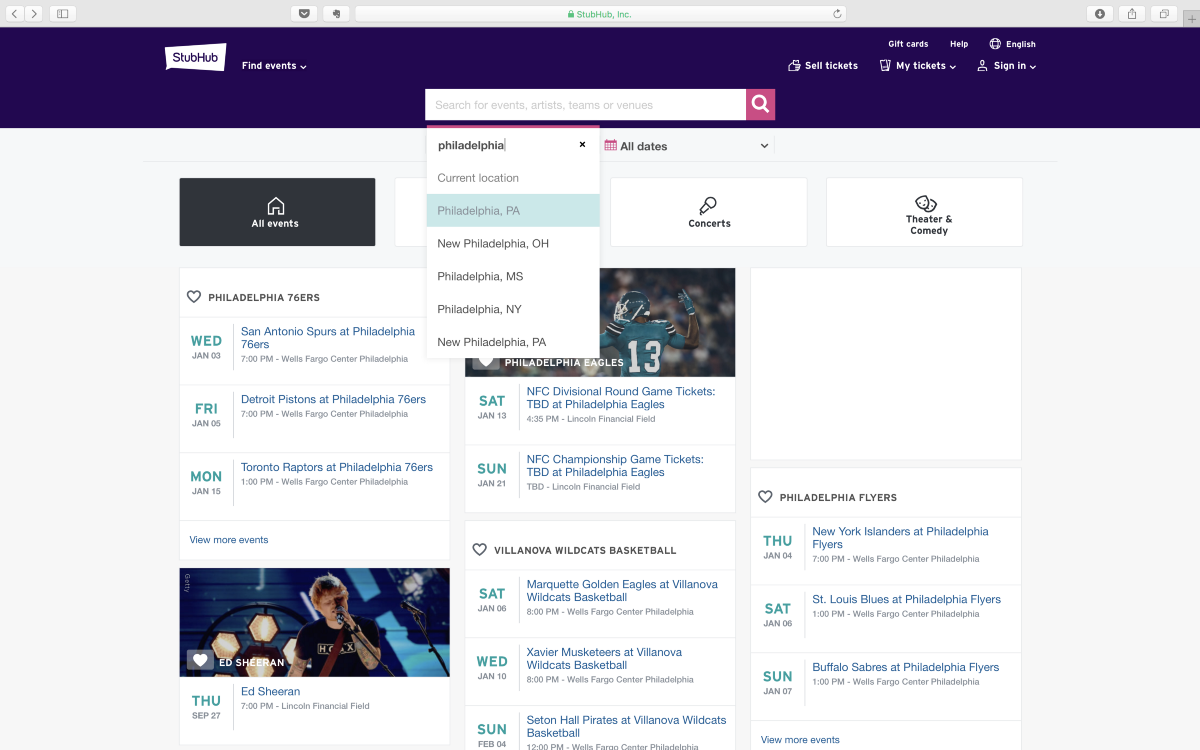Go forward with Safari forward arrow
The width and height of the screenshot is (1200, 750).
[35, 14]
